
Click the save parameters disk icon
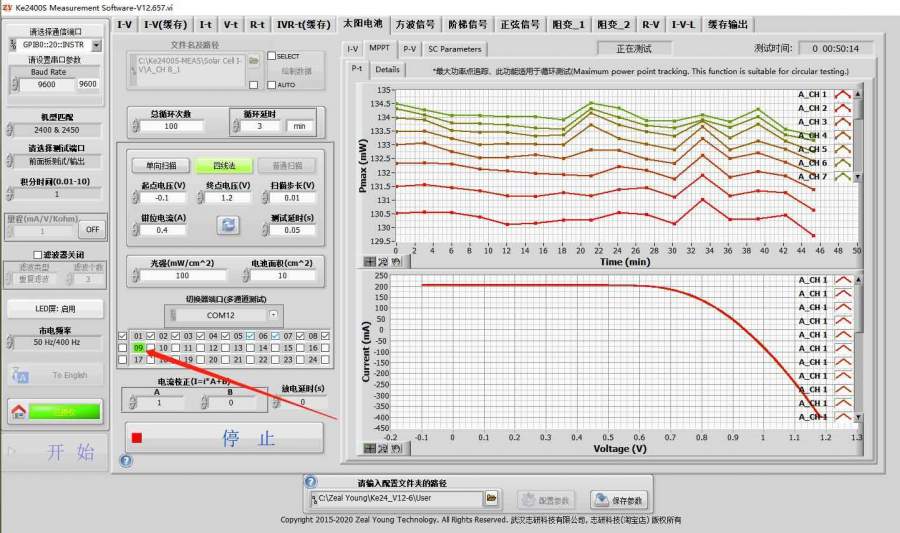[602, 500]
